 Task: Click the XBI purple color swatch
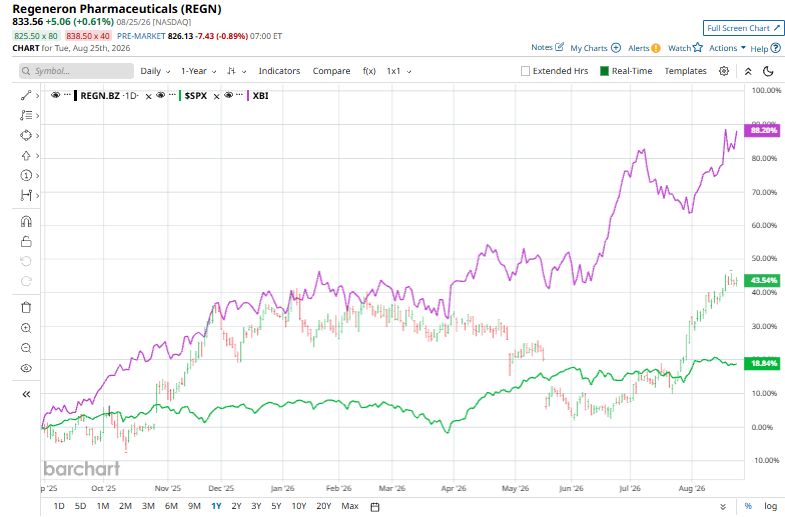pos(248,96)
